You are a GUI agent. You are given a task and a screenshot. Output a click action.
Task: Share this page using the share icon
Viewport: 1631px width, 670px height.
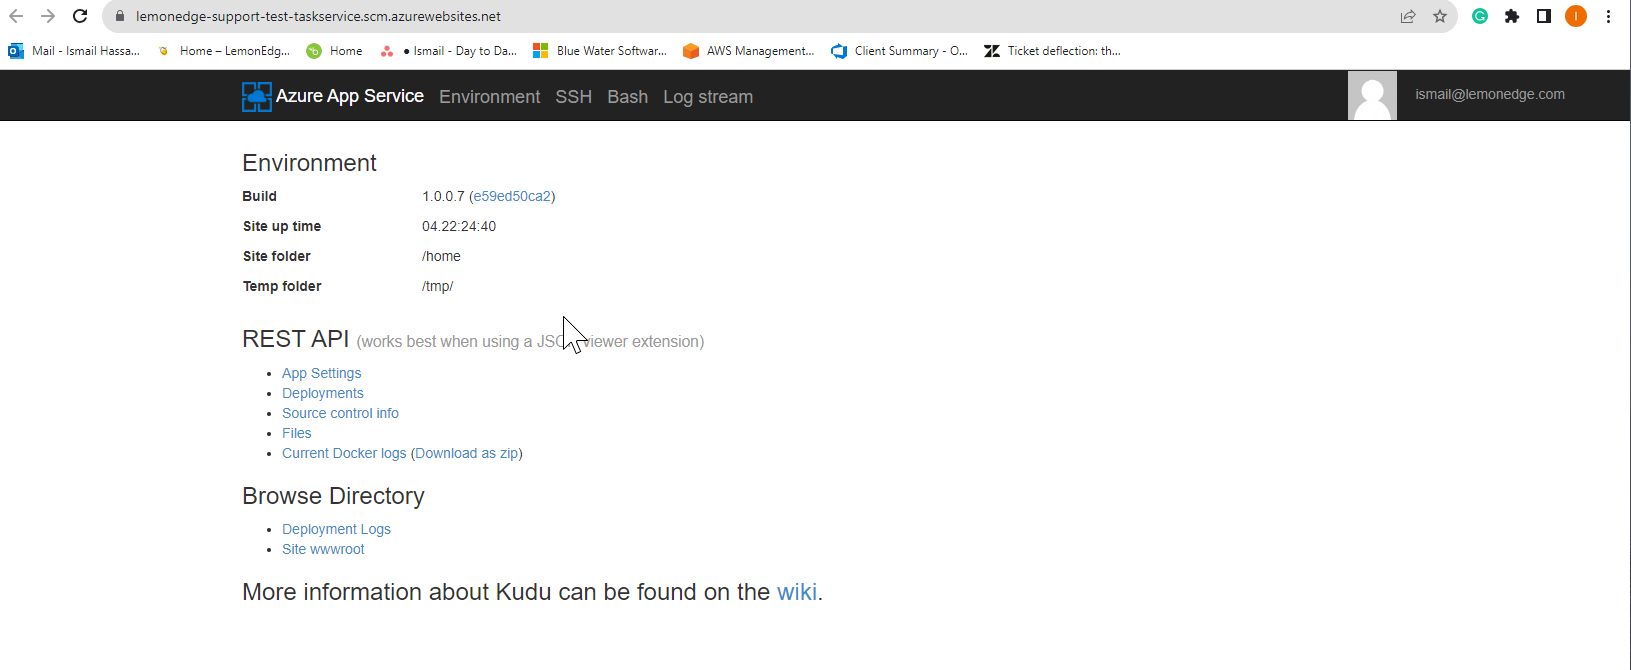[1408, 16]
